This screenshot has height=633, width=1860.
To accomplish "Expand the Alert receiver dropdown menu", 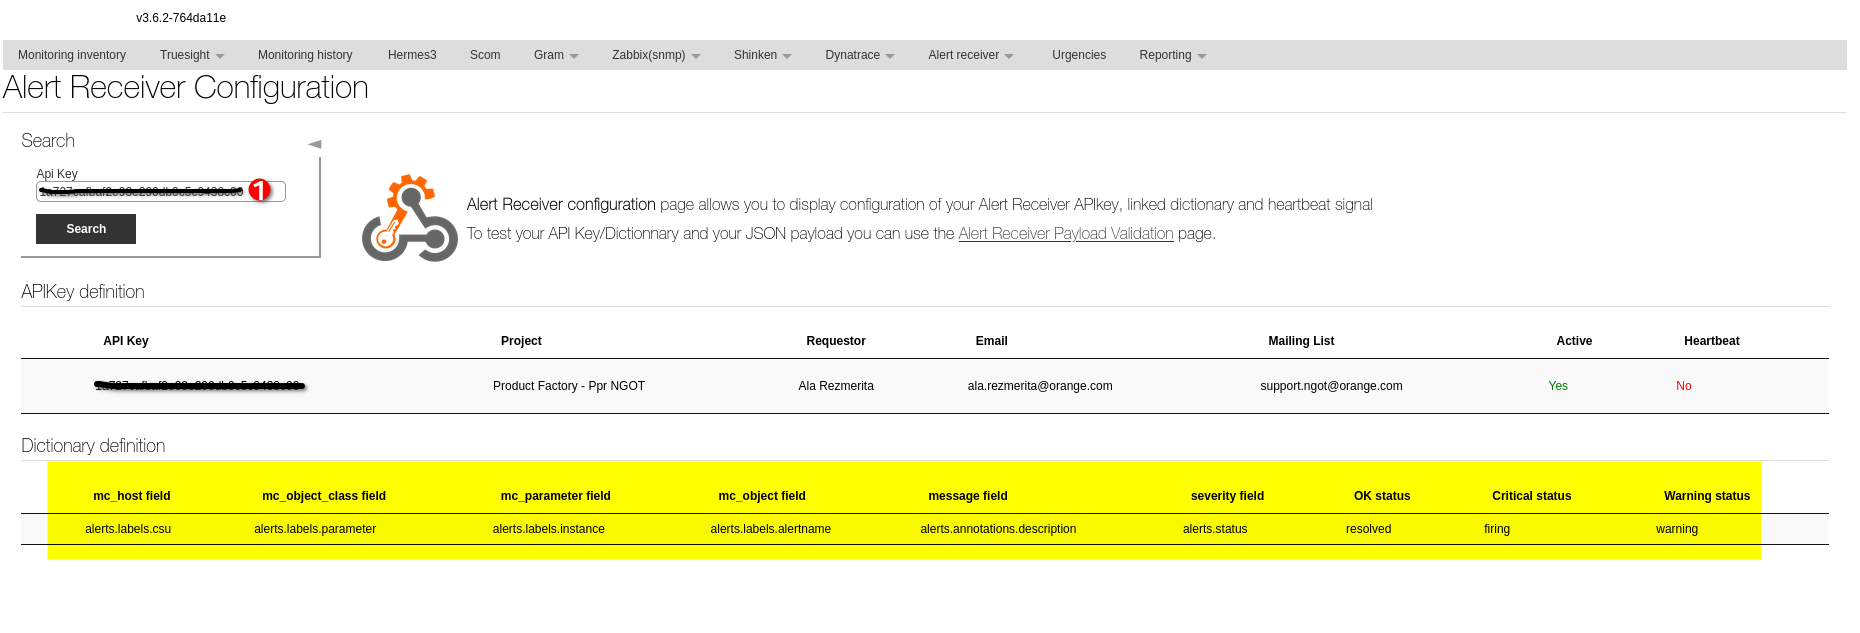I will coord(970,55).
